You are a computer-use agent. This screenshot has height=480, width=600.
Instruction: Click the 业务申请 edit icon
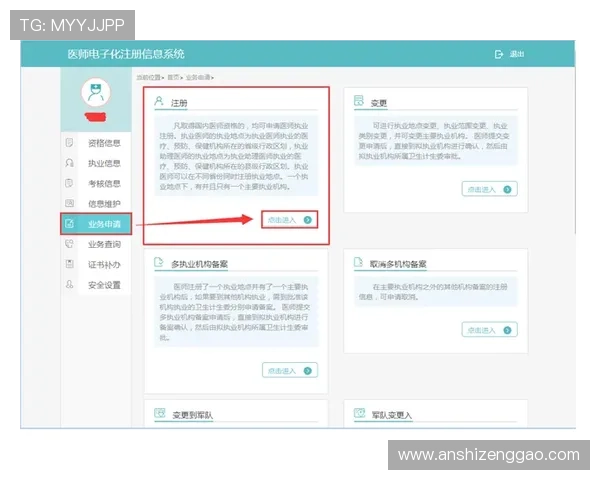69,224
